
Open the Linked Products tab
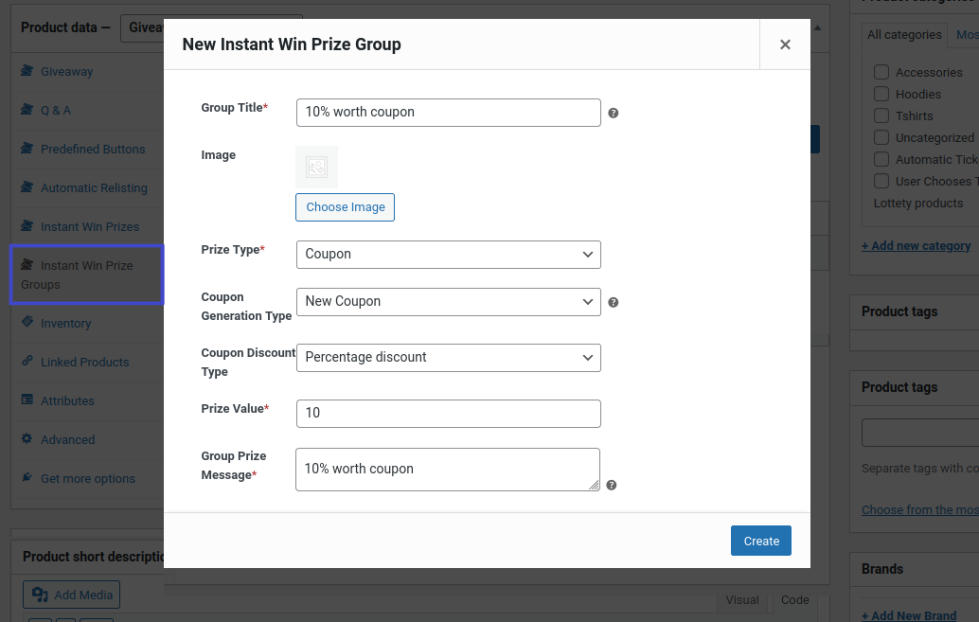[x=84, y=362]
